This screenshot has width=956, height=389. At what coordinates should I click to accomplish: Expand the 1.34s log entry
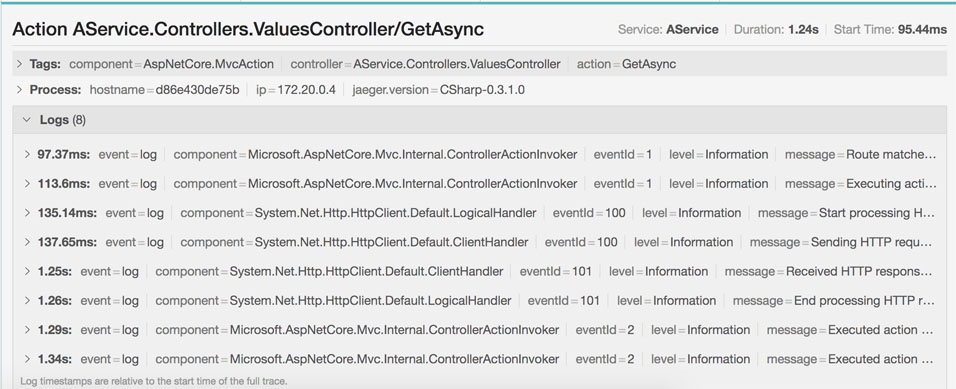(x=27, y=359)
